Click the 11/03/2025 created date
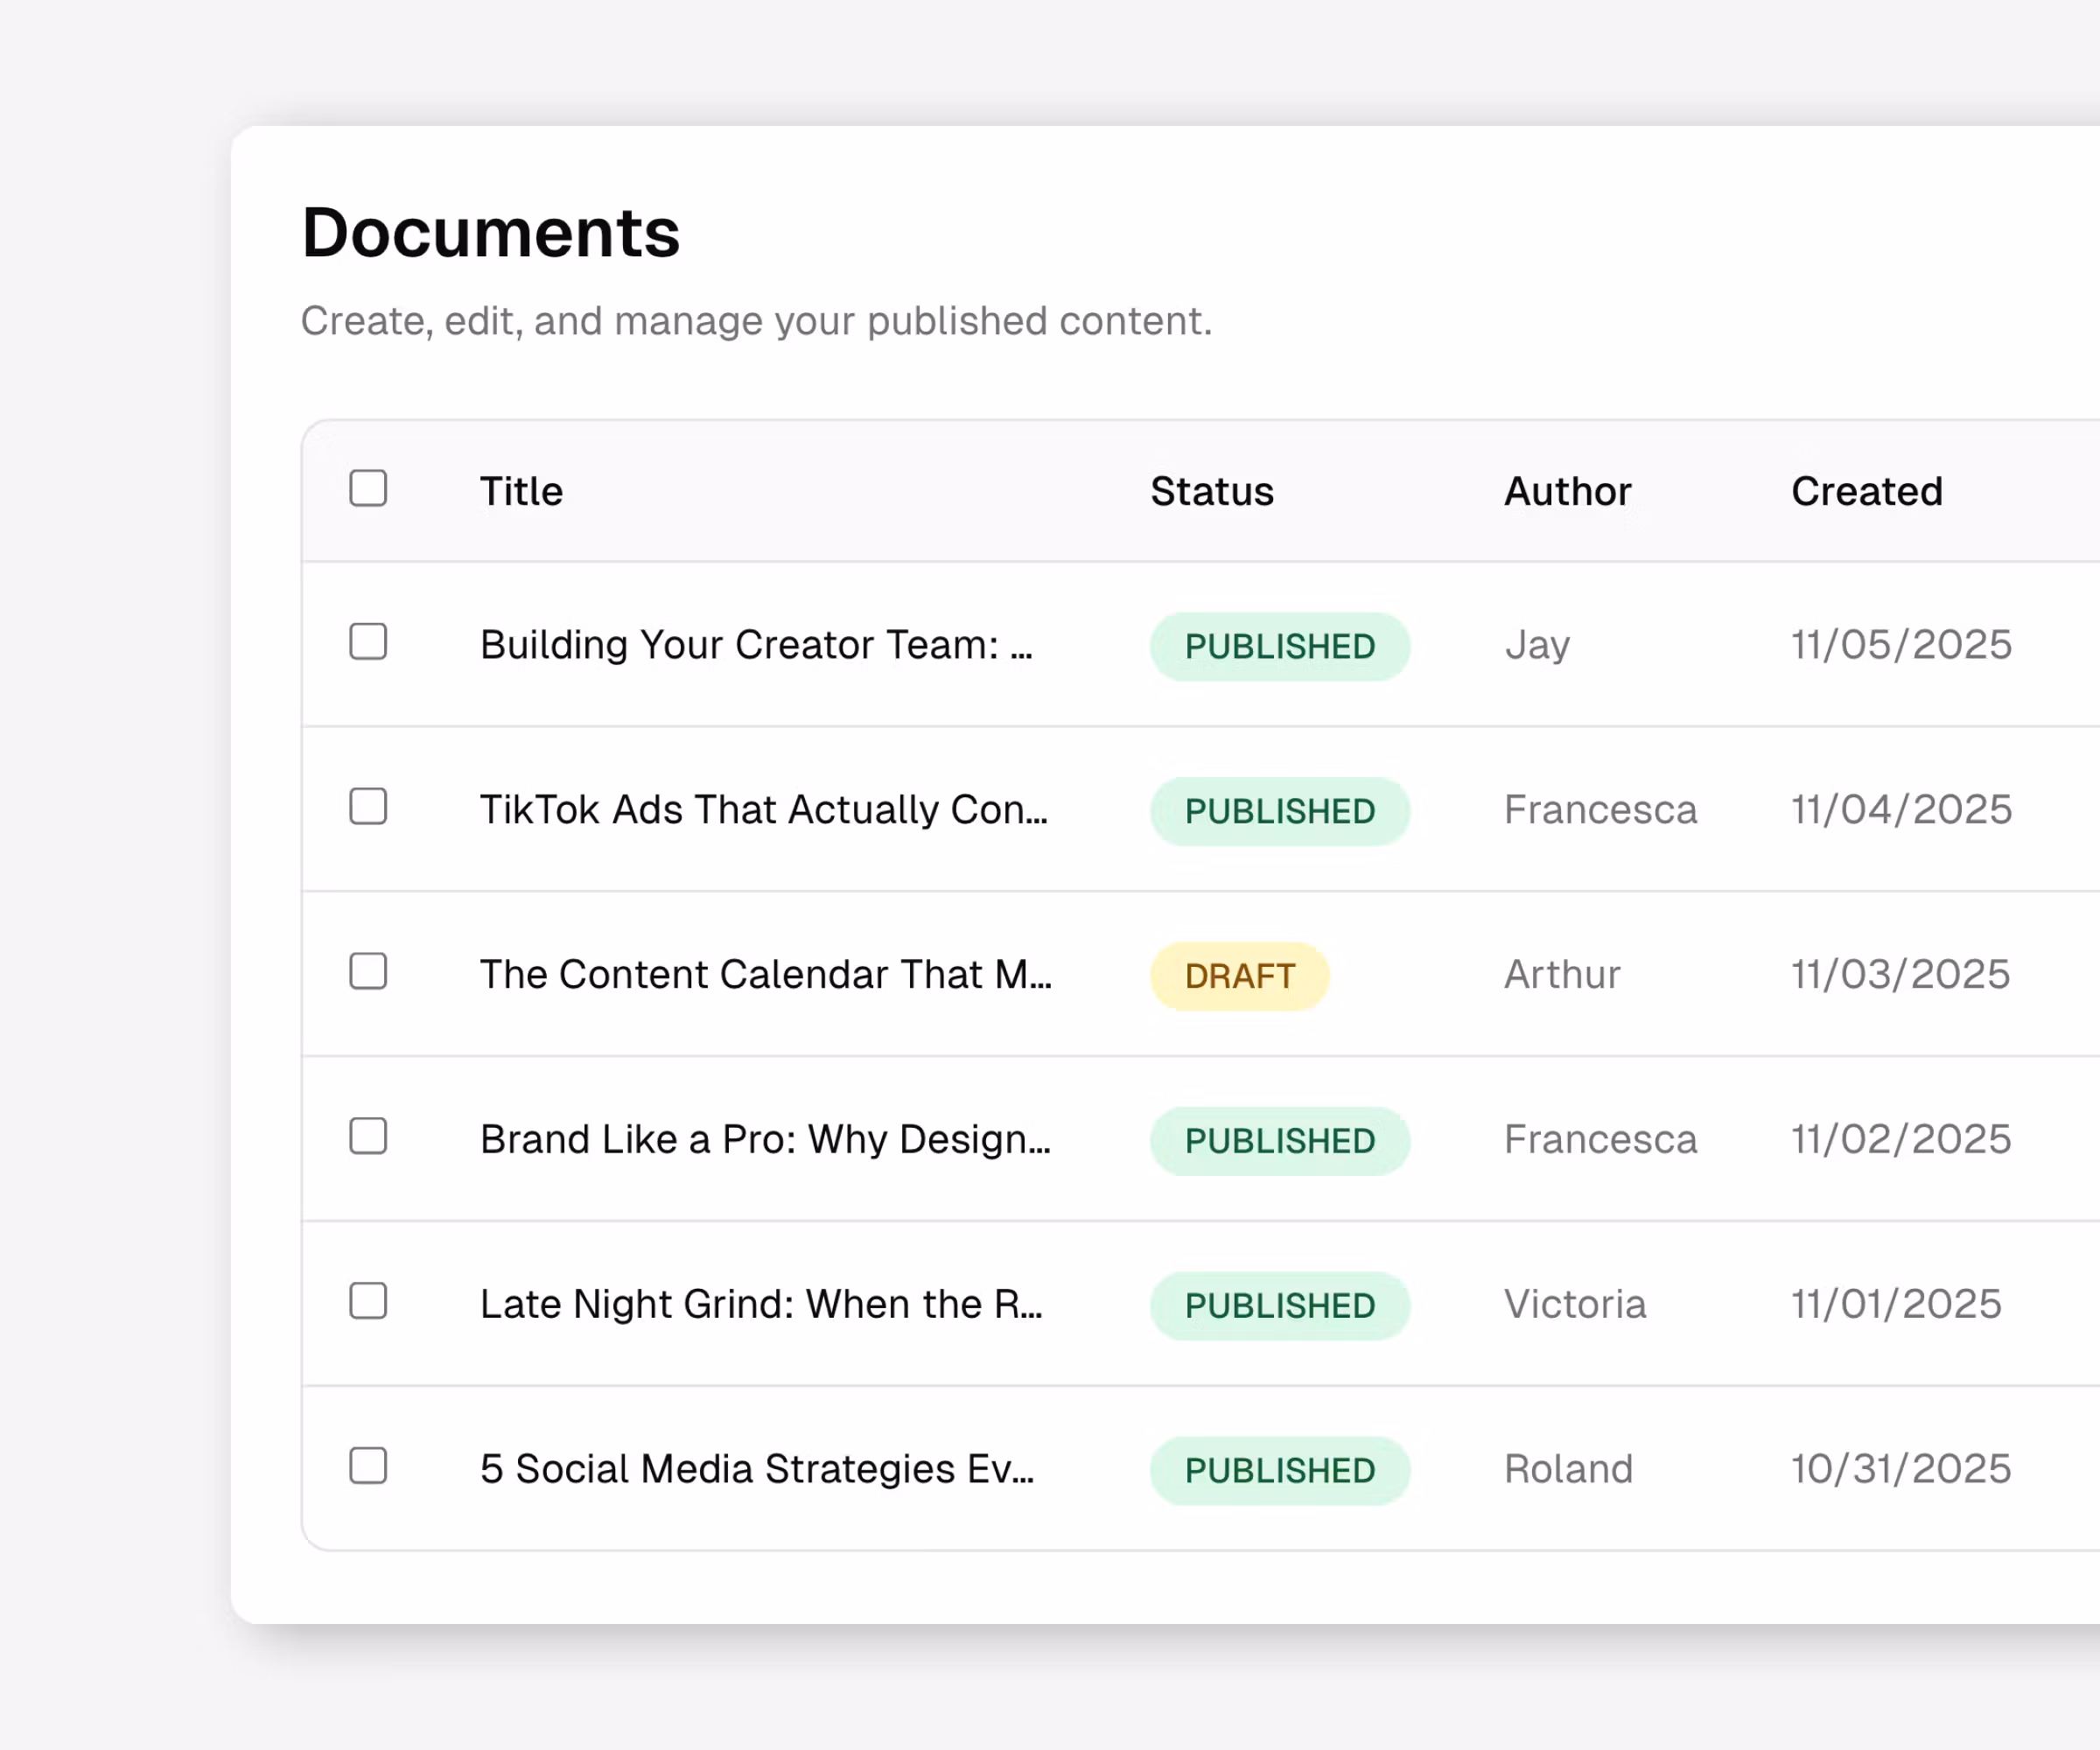Viewport: 2100px width, 1750px height. (x=1900, y=975)
